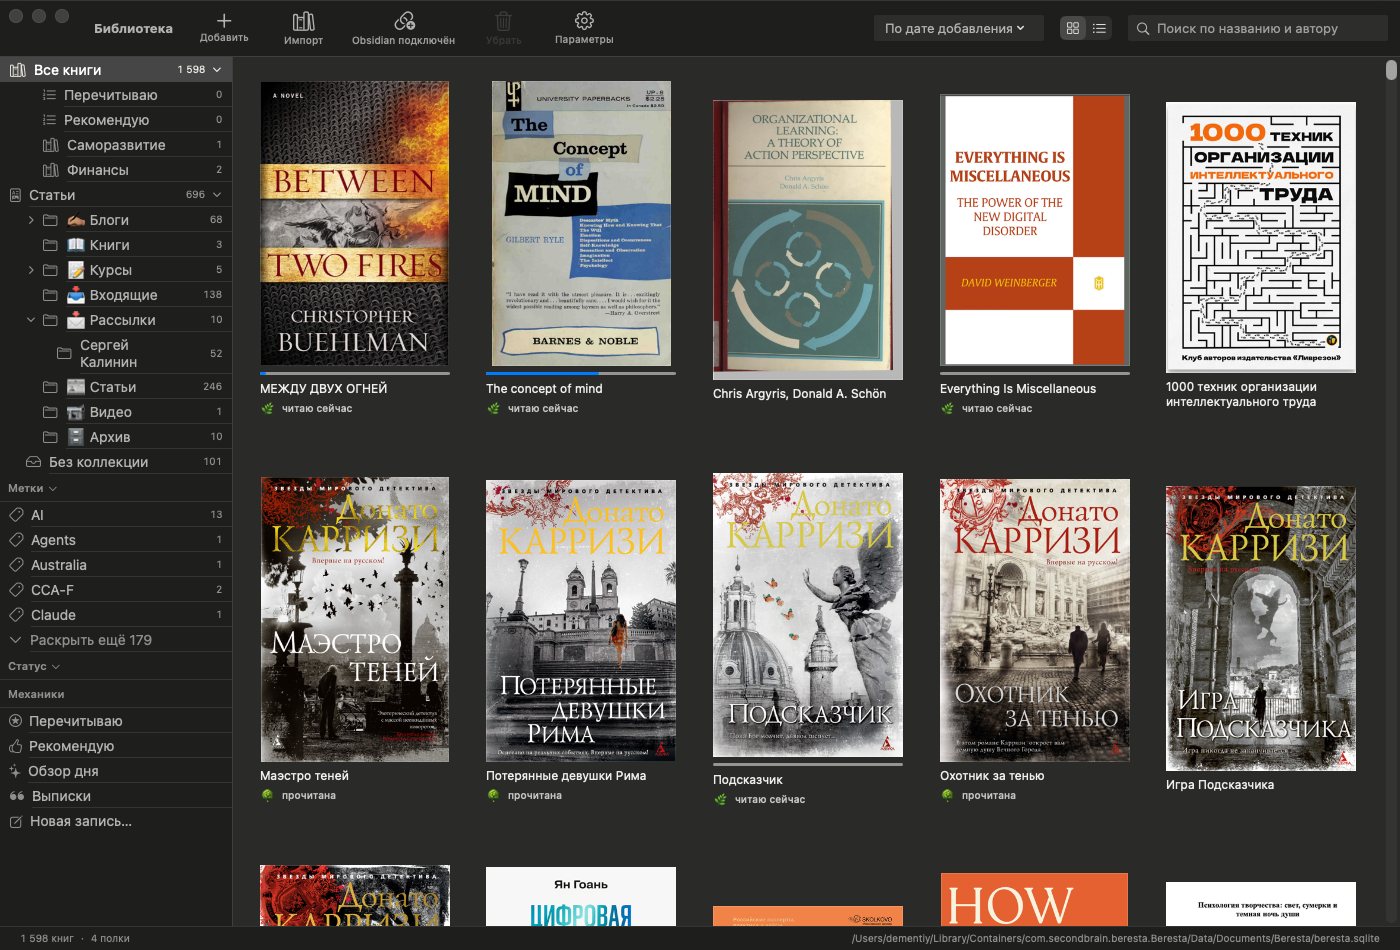Screen dimensions: 1400x950
Task: Expand the Курсы folder arrow
Action: pos(31,270)
